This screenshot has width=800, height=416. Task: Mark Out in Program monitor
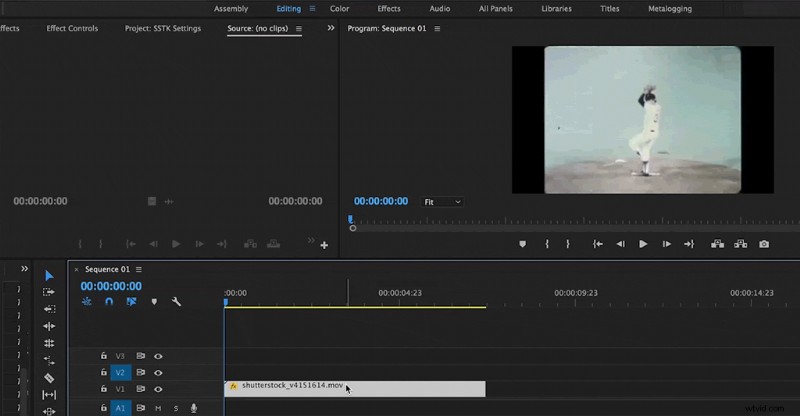(x=567, y=244)
